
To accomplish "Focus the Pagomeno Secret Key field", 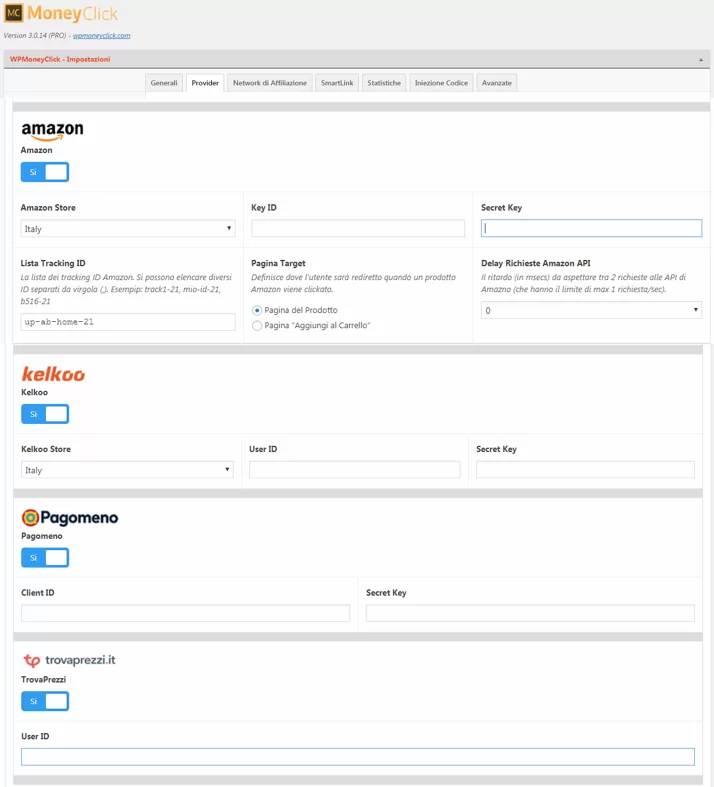I will tap(530, 613).
